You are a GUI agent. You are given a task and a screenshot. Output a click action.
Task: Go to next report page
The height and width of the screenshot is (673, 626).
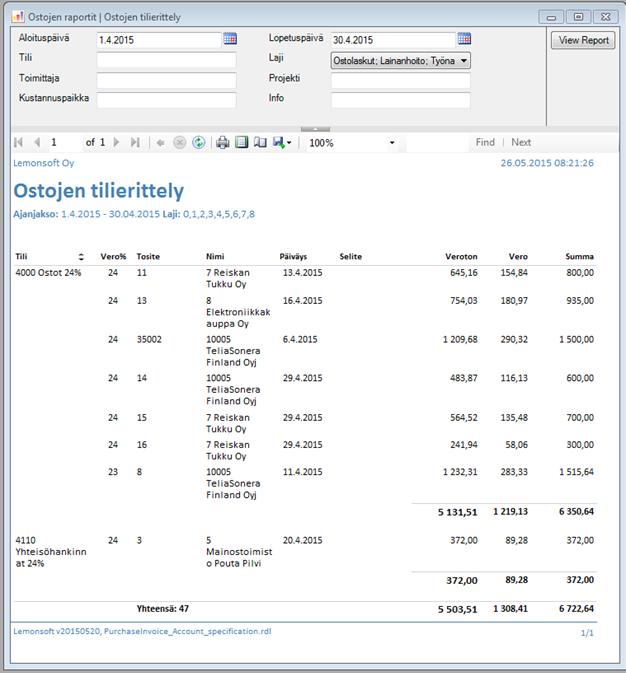116,142
